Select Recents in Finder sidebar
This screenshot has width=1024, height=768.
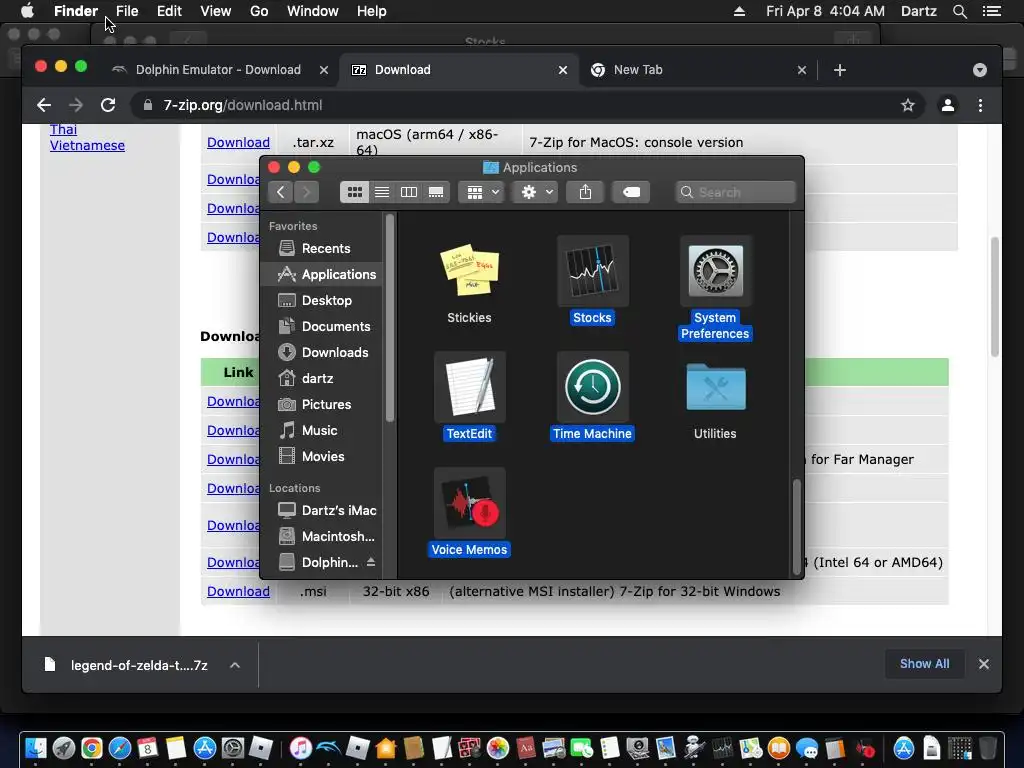(x=321, y=248)
